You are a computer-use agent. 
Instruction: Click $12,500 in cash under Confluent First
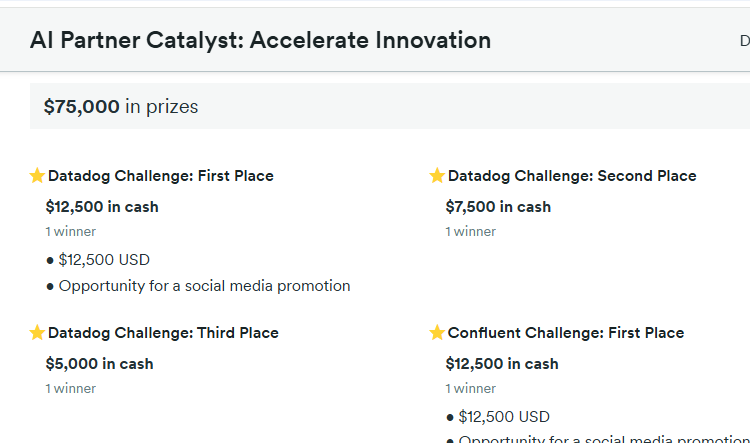coord(502,364)
